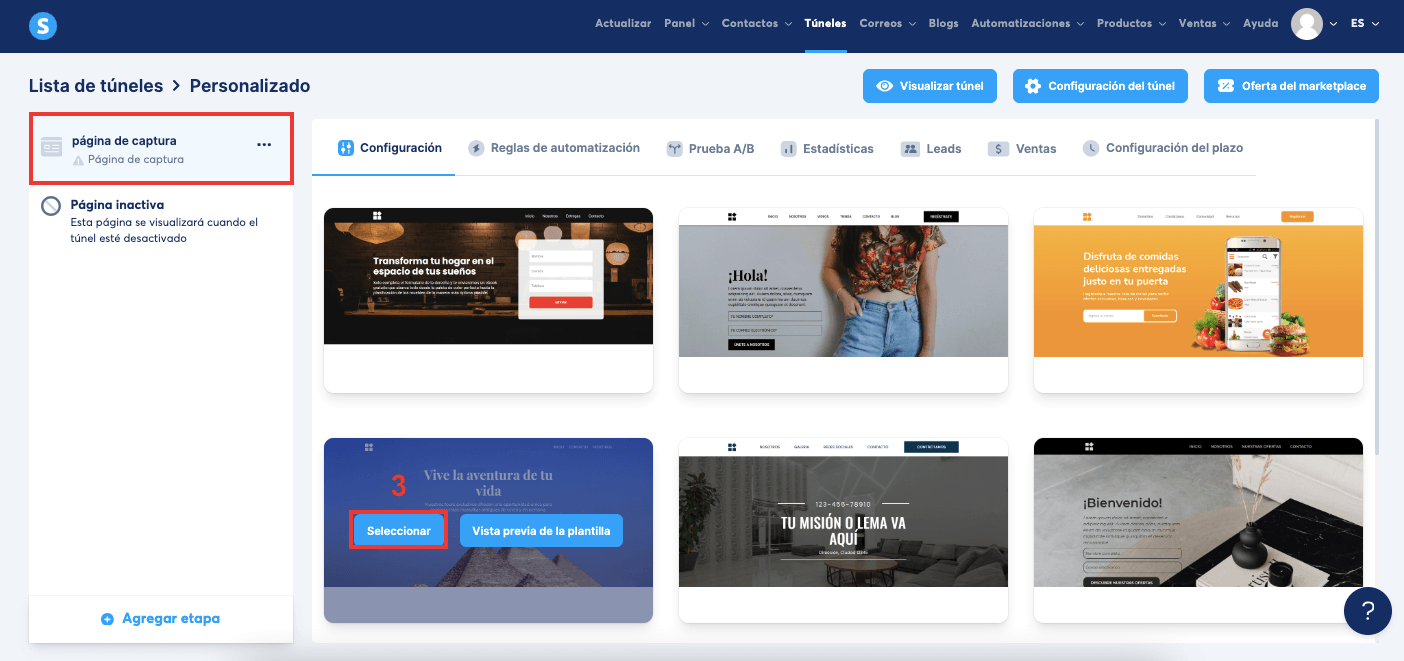Open the Estadísticas tab
The image size is (1404, 661).
click(826, 149)
